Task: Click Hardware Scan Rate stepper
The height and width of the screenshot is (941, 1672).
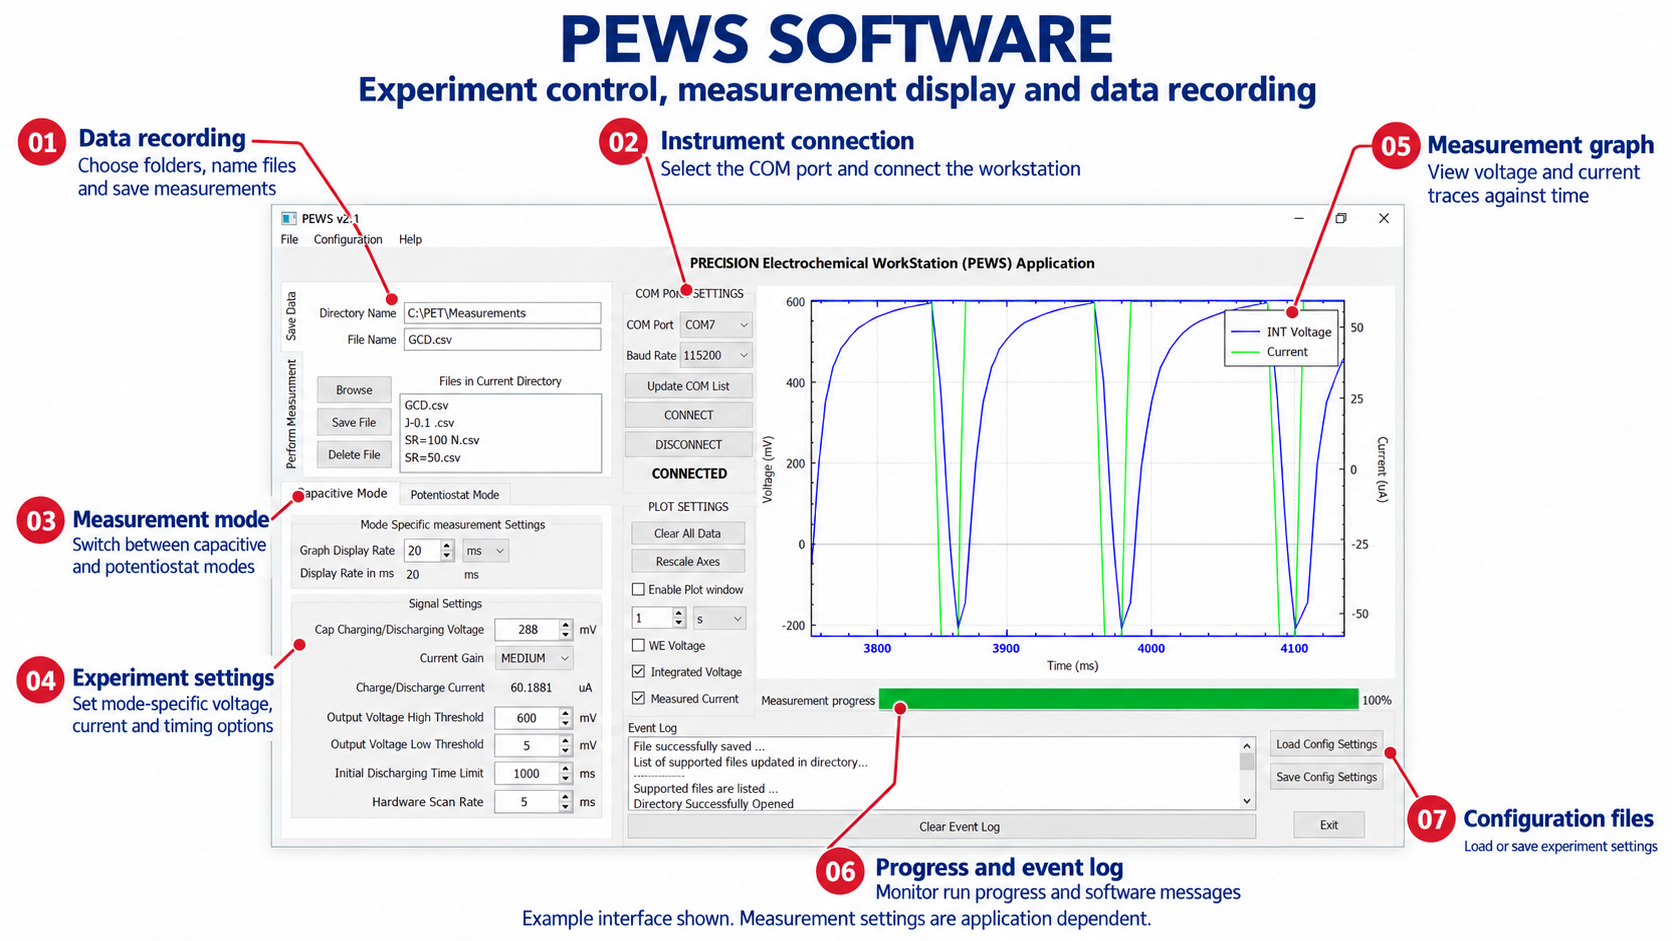Action: coord(534,802)
